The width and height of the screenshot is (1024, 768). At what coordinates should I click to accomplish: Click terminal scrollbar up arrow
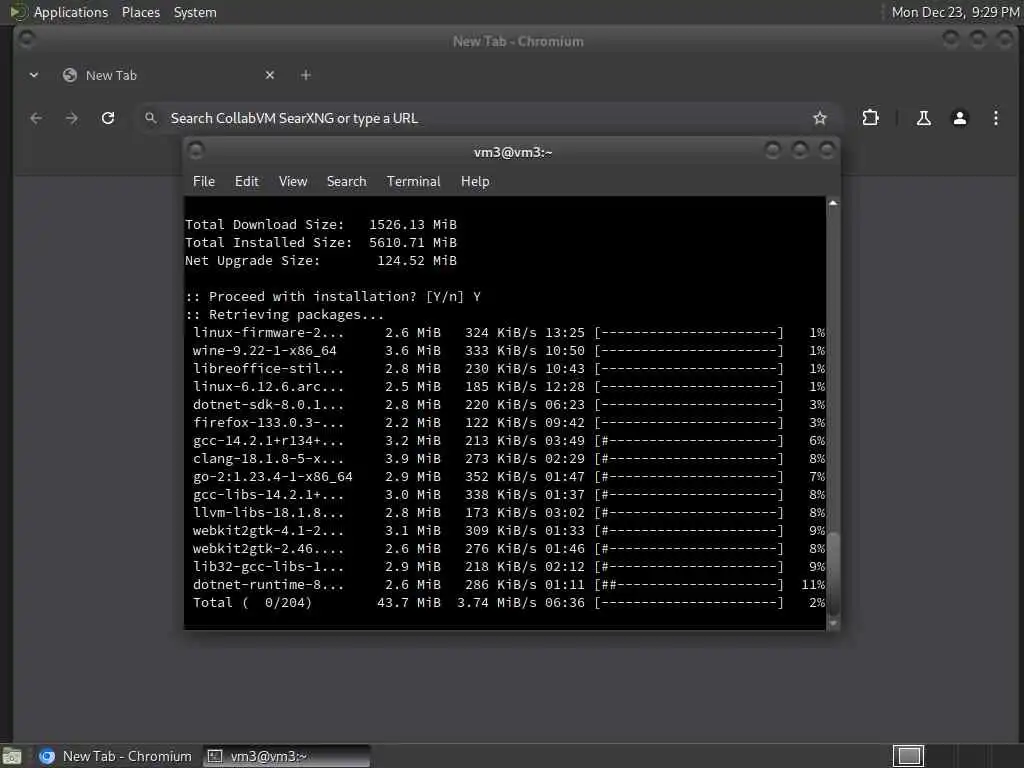(x=833, y=203)
